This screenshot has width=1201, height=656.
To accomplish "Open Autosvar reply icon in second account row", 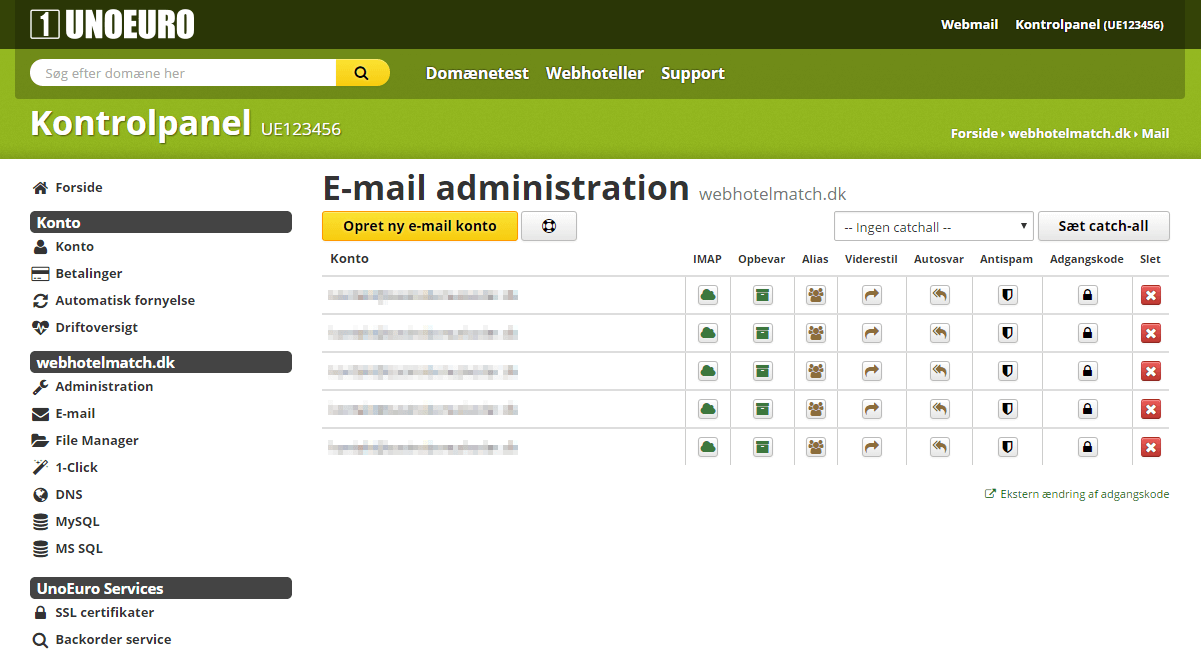I will click(940, 333).
